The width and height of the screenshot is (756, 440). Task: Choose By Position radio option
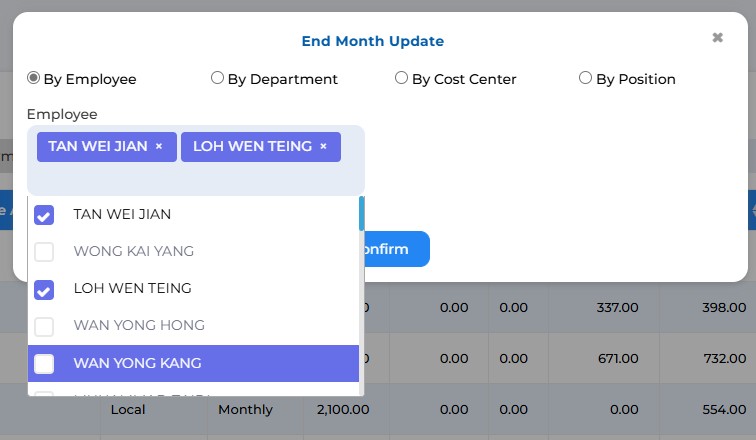pos(585,78)
